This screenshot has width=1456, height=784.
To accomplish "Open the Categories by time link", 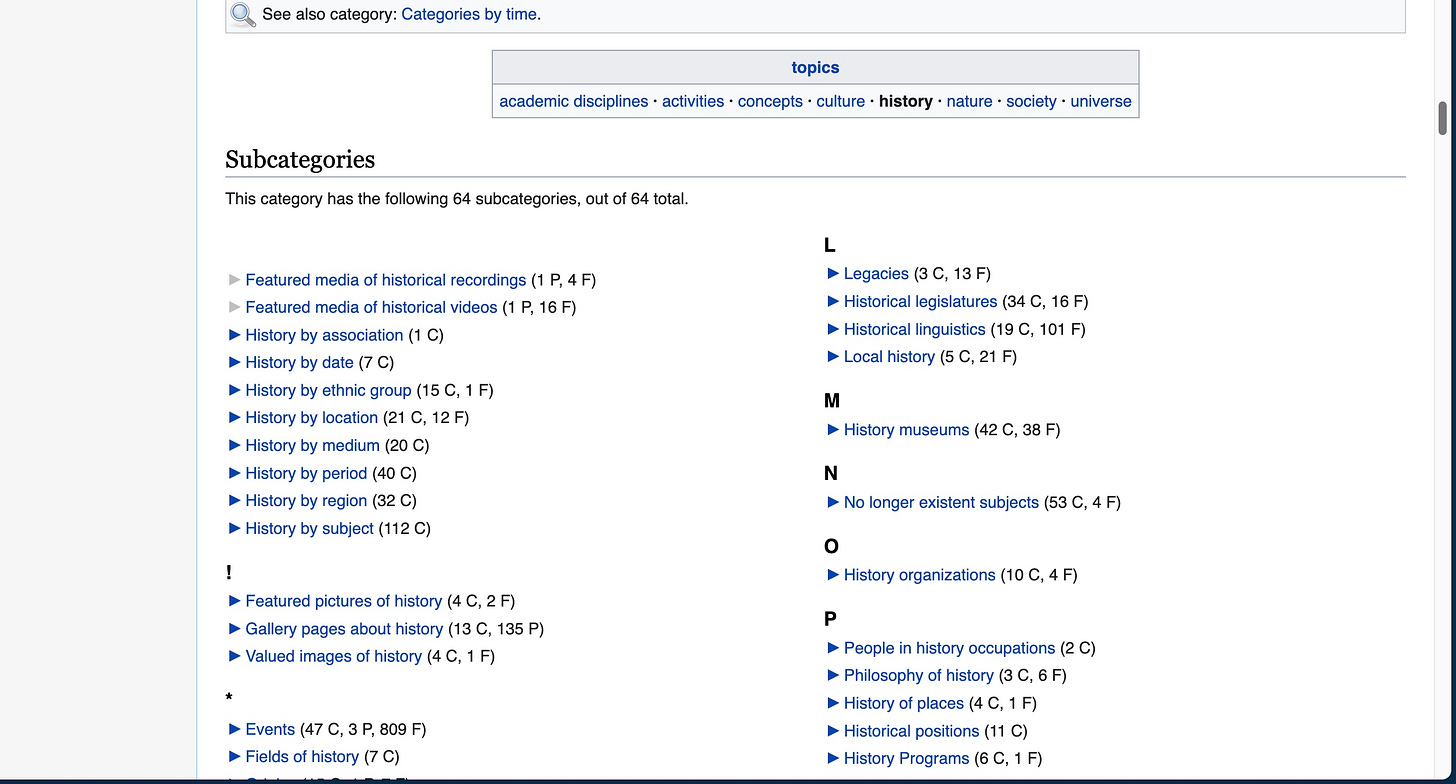I will point(469,14).
